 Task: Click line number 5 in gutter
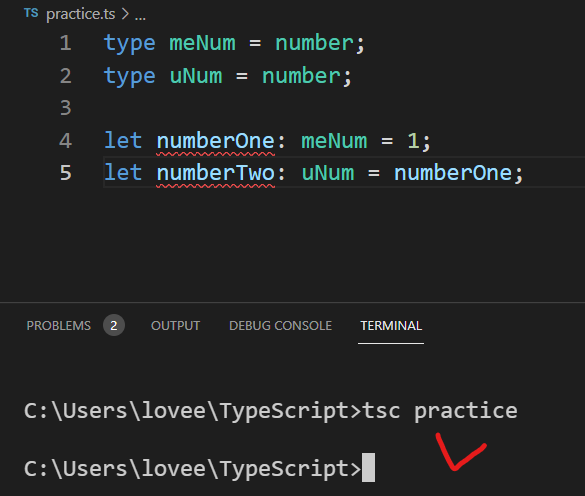tap(65, 173)
